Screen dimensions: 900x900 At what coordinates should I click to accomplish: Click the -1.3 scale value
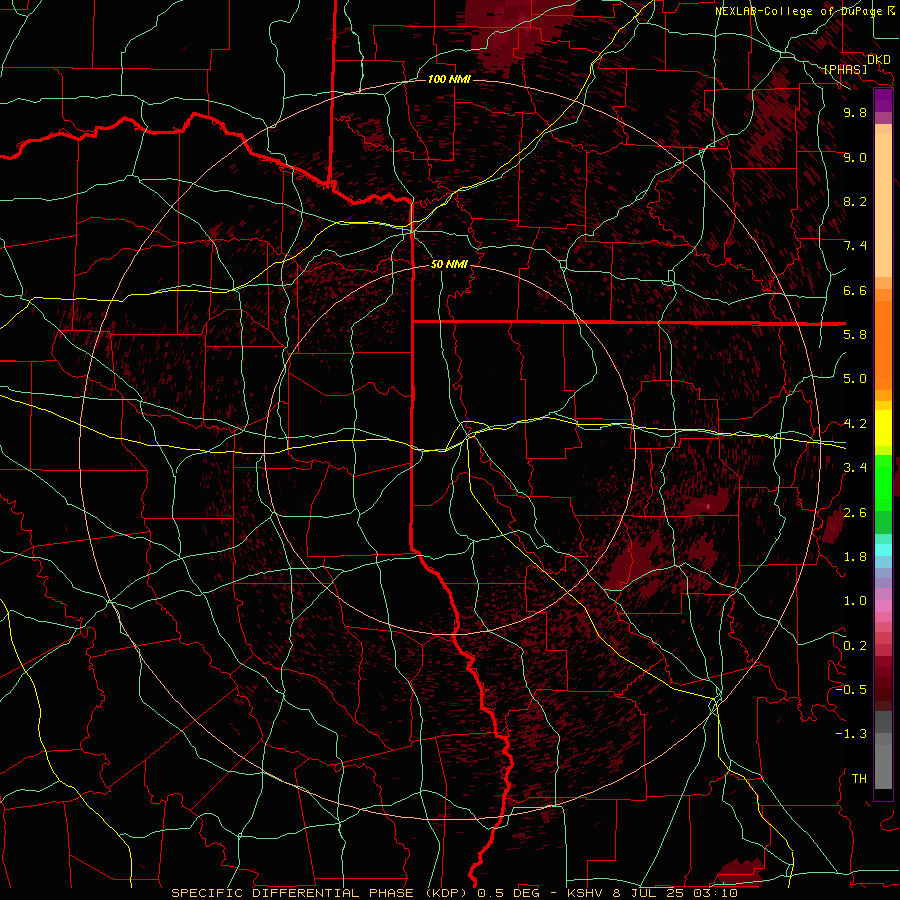pos(851,734)
